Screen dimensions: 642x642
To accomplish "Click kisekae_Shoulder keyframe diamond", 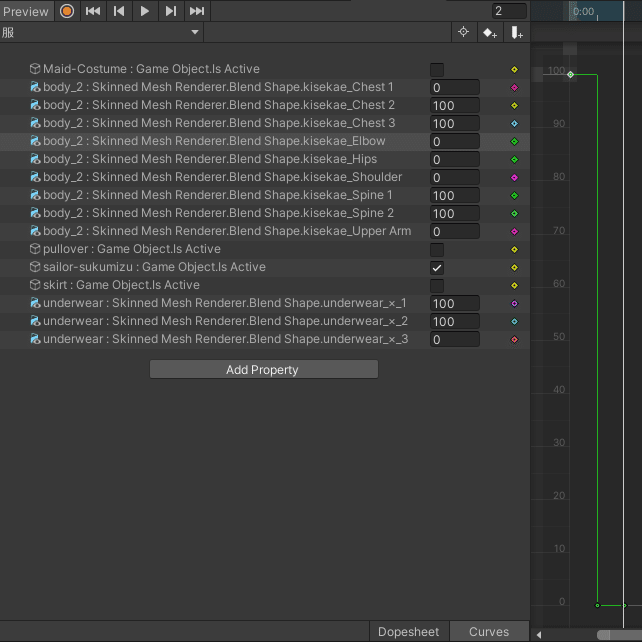I will coord(515,178).
